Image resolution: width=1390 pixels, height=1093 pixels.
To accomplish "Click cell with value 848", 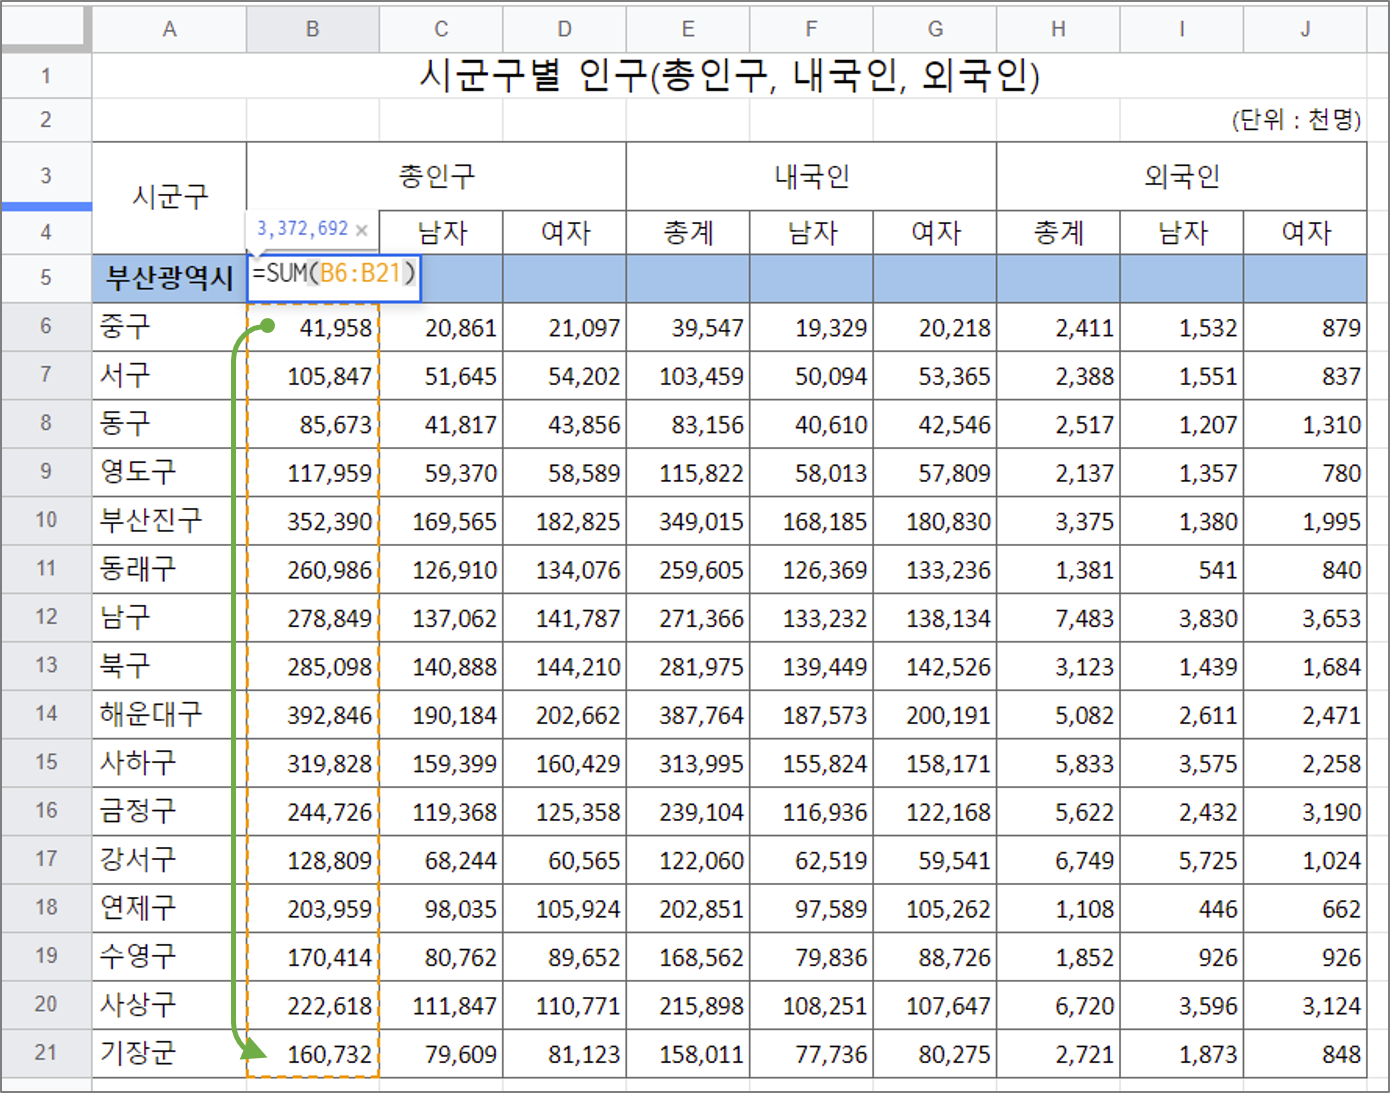I will point(1305,1053).
